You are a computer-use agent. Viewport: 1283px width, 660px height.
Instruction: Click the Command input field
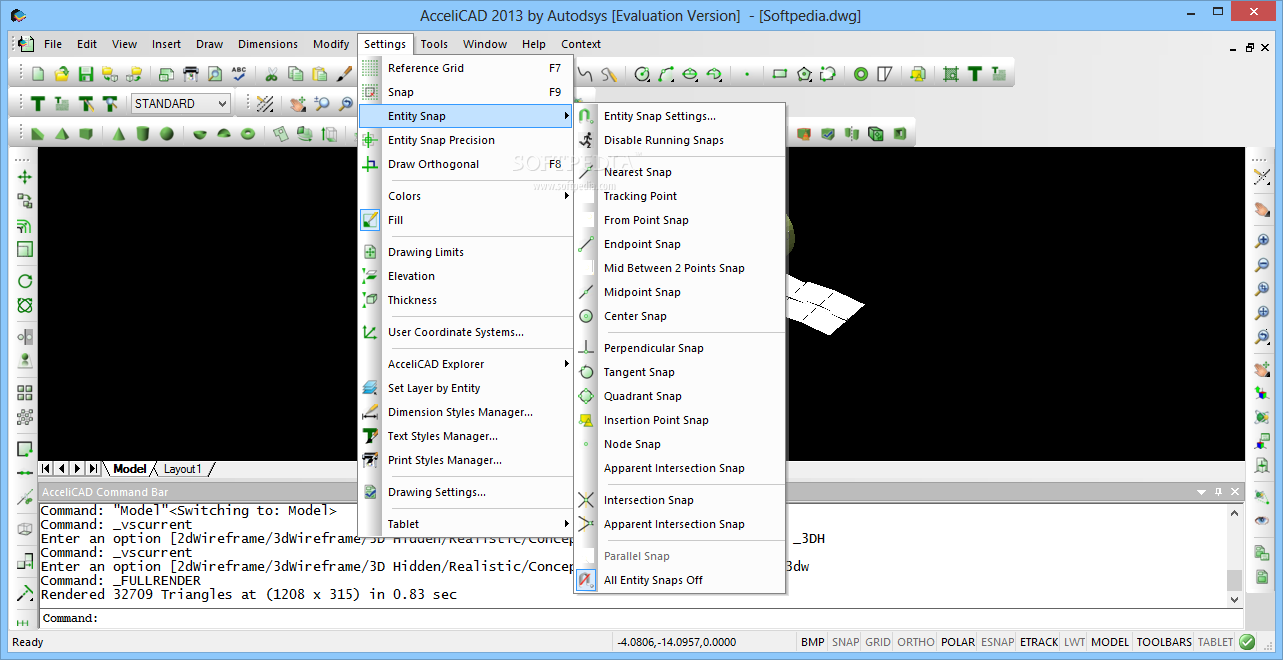pyautogui.click(x=640, y=618)
